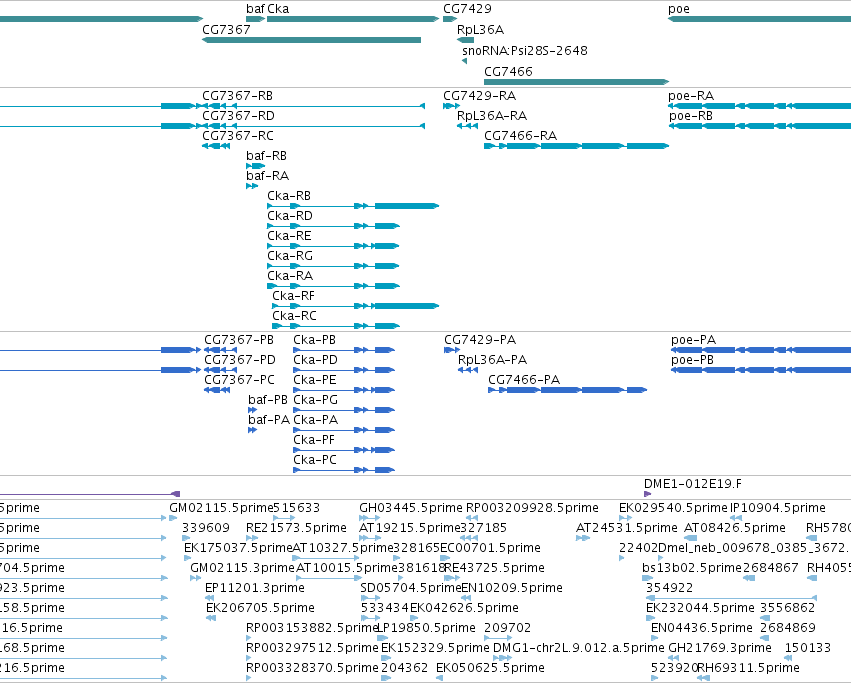Click the snoRNA:Psi28S-2648 label
The width and height of the screenshot is (851, 683).
(x=525, y=50)
